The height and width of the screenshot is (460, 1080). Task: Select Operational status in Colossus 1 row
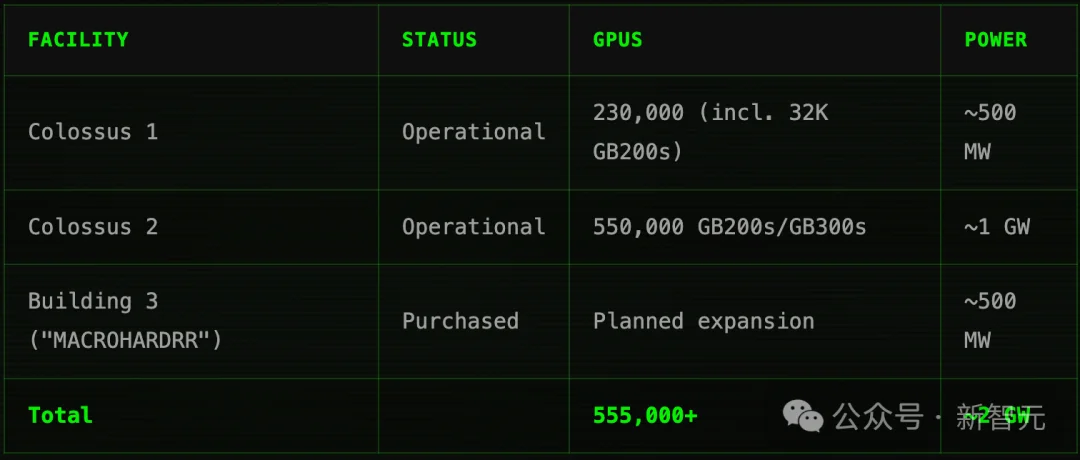473,132
